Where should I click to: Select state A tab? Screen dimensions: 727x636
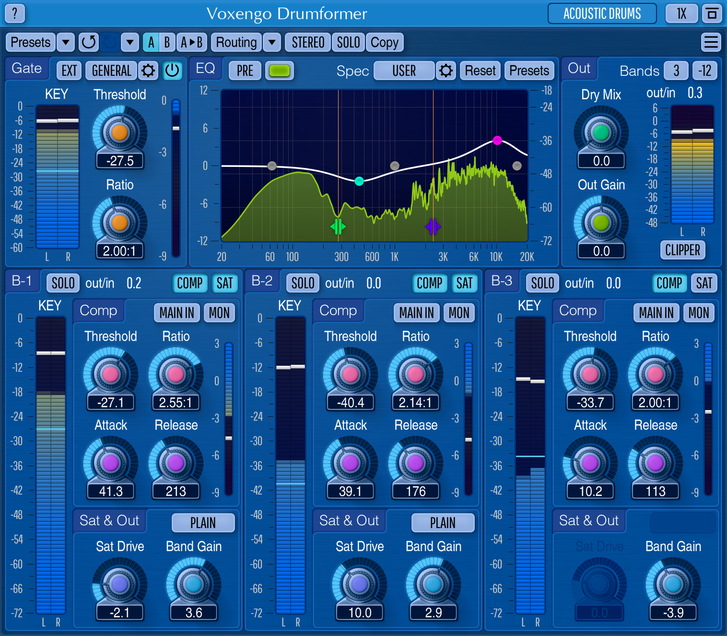coord(151,42)
